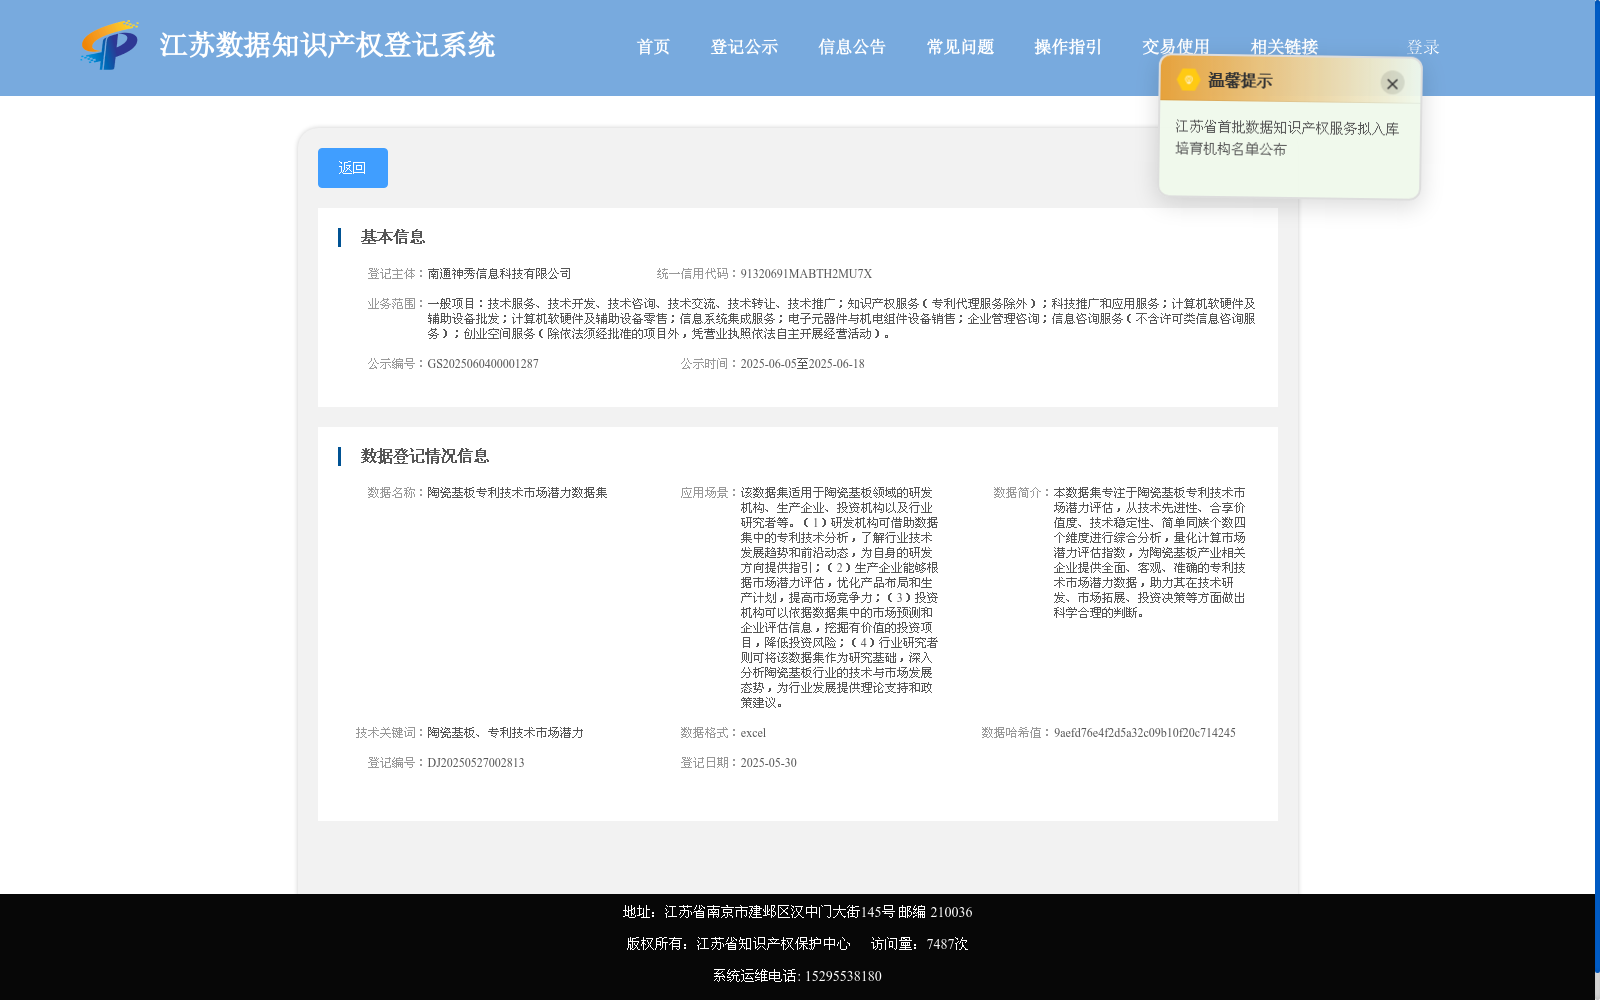Click the 数据简介 description paragraph
Viewport: 1600px width, 1000px height.
(1149, 553)
